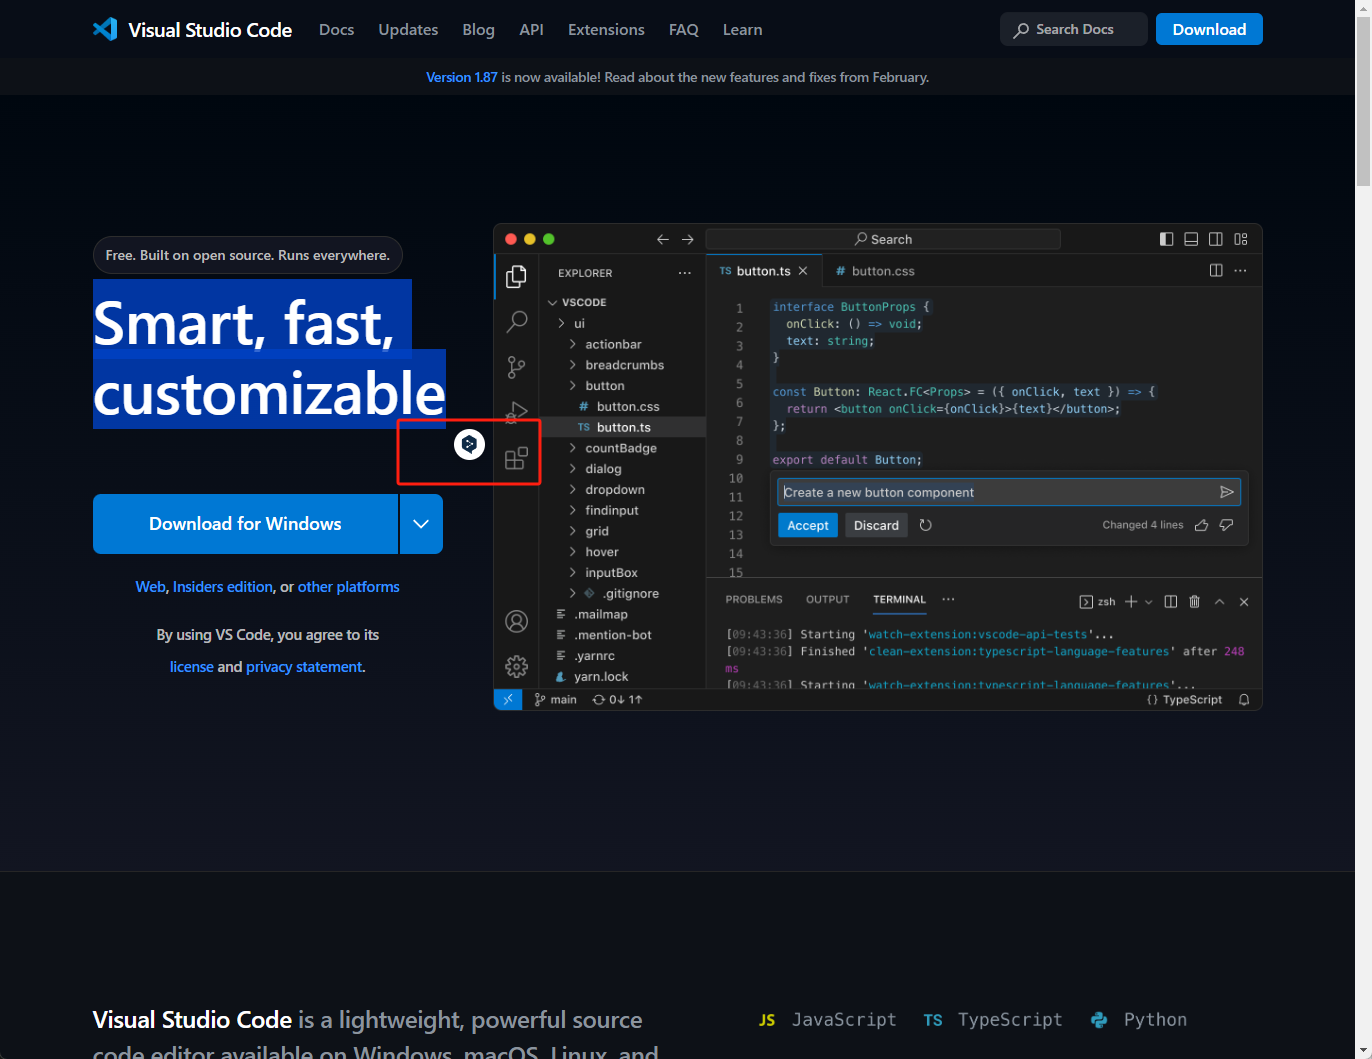Click the send arrow in chat input
The image size is (1372, 1059).
point(1227,492)
